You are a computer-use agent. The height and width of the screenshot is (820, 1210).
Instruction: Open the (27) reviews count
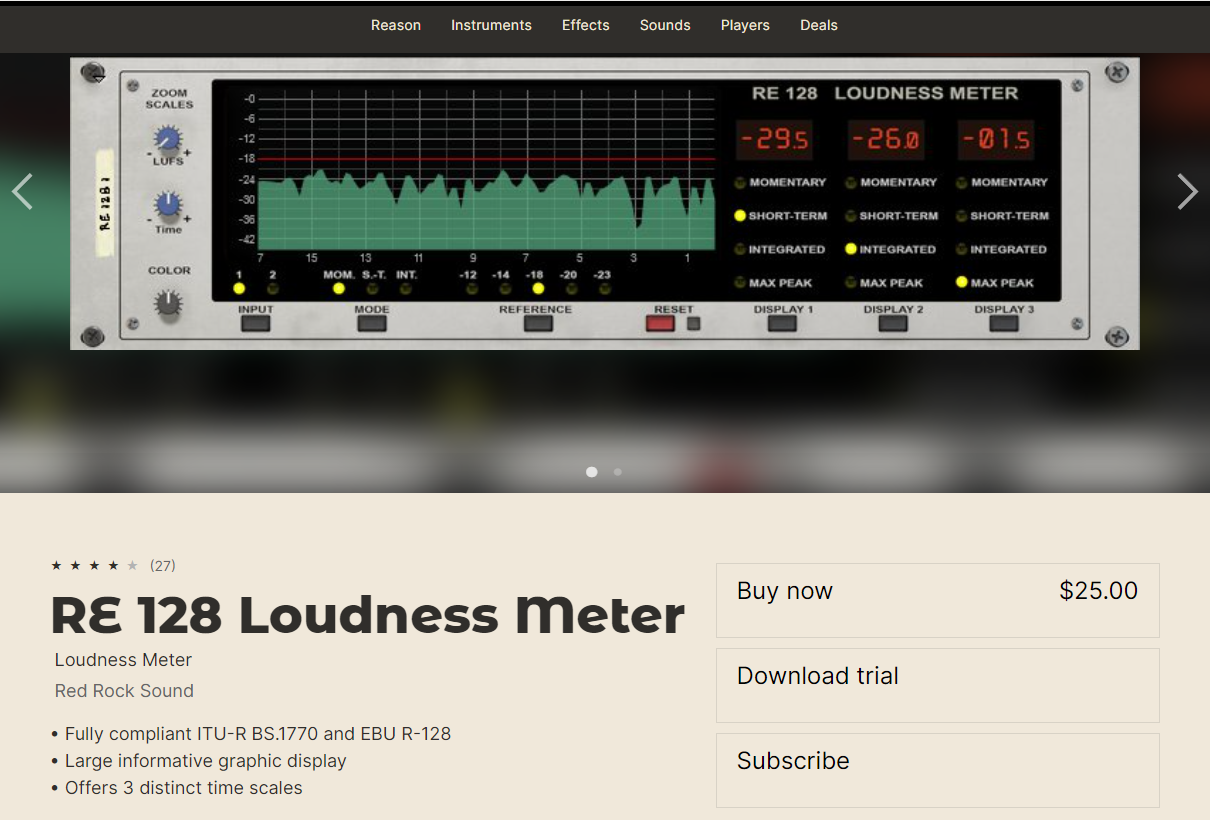click(x=163, y=566)
